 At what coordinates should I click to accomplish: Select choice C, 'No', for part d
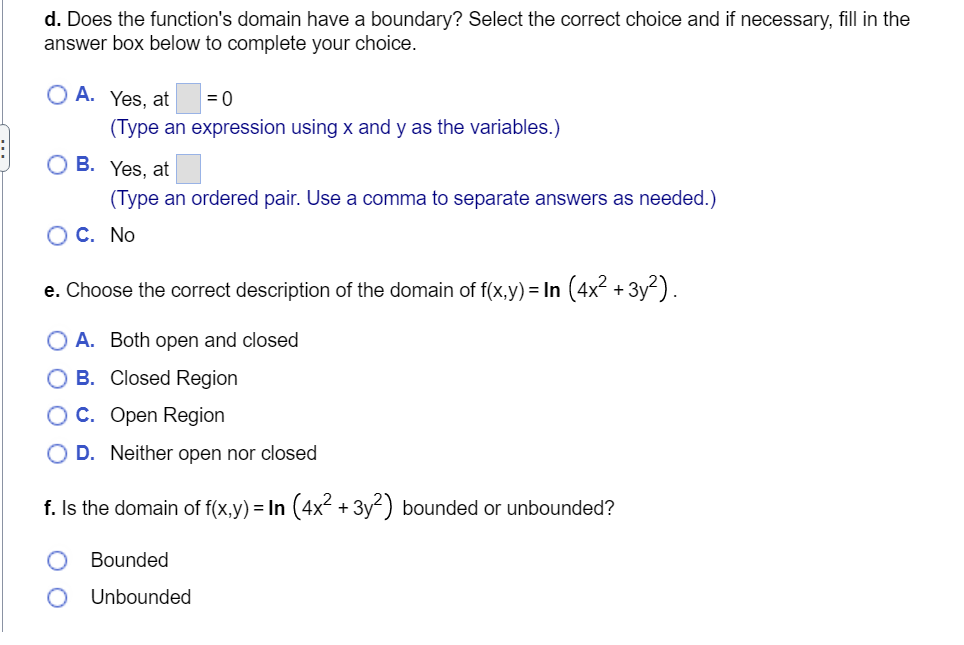[x=57, y=235]
